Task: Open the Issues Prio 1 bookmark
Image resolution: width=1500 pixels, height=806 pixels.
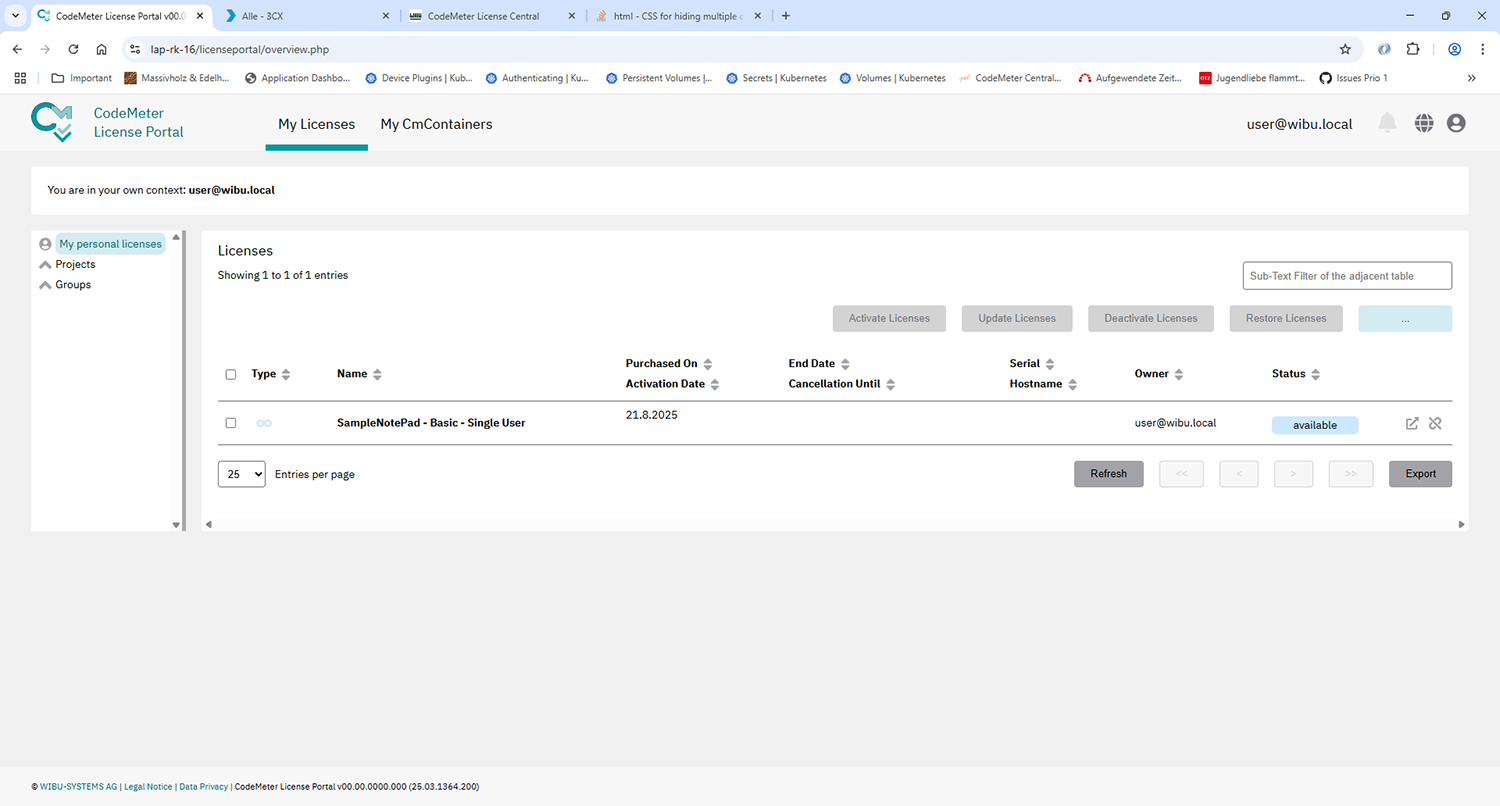Action: point(1353,78)
